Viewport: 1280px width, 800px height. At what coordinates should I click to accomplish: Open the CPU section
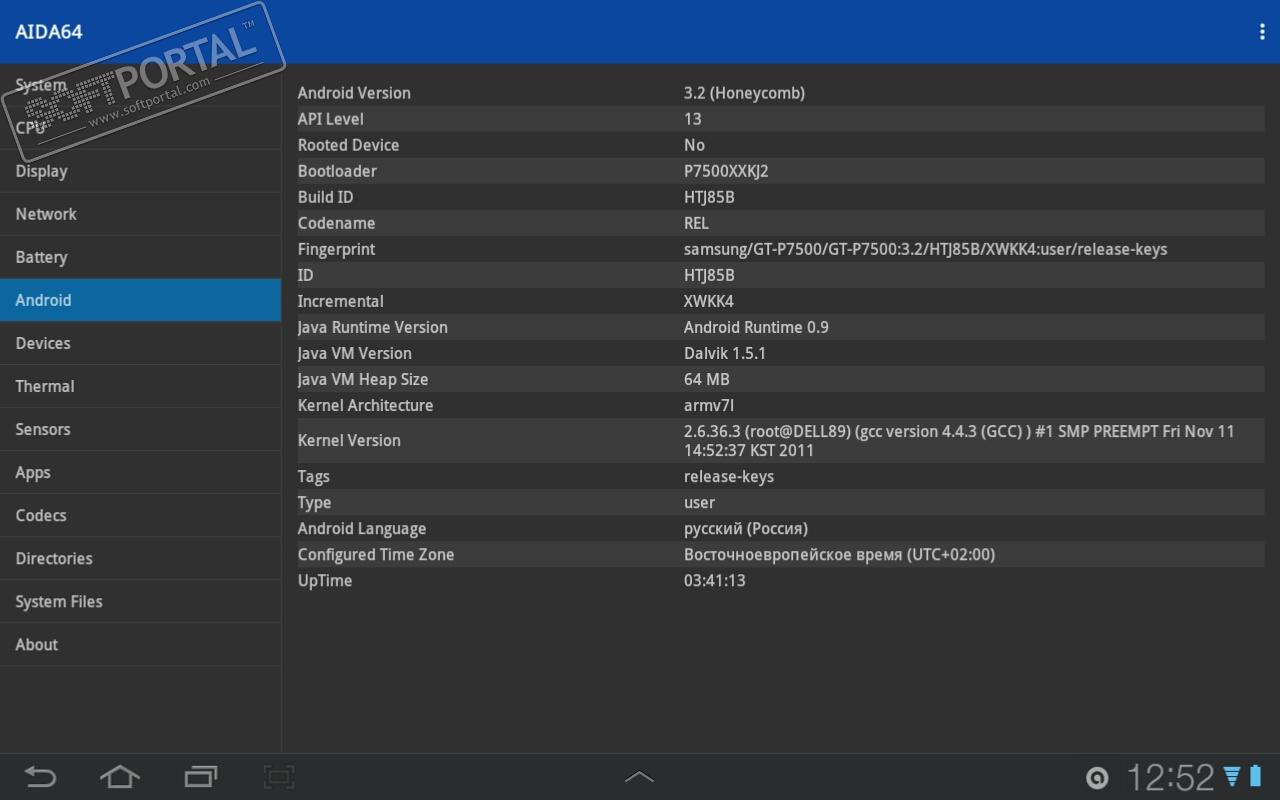(140, 128)
